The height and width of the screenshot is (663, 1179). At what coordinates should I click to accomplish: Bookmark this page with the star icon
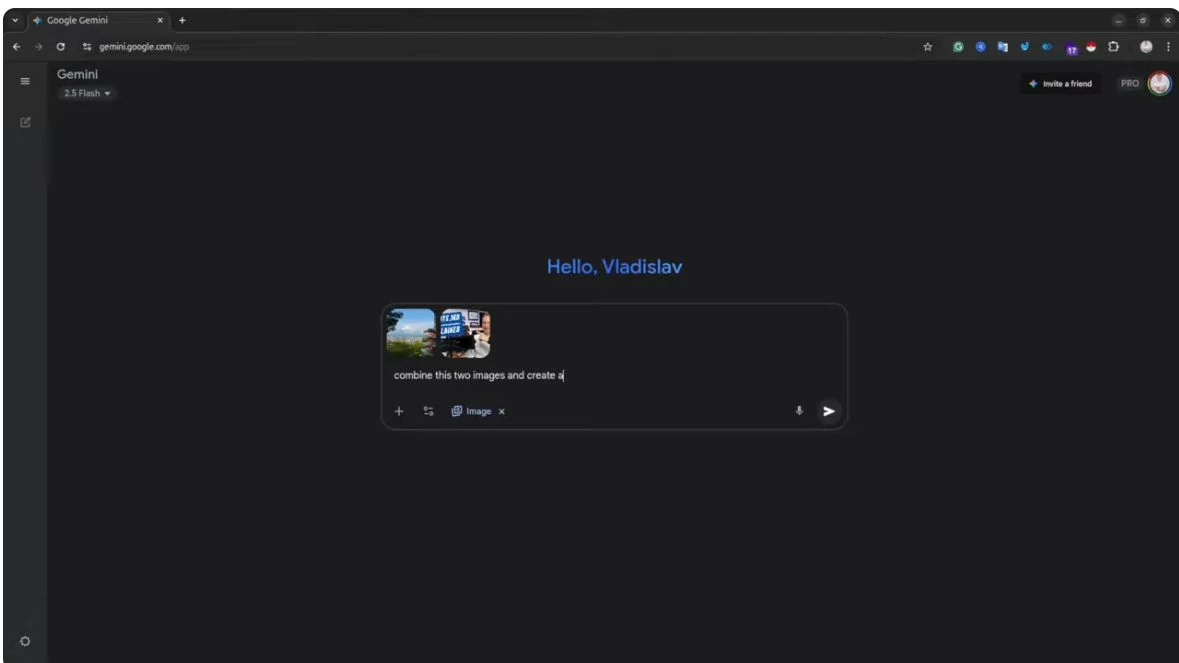pyautogui.click(x=927, y=47)
